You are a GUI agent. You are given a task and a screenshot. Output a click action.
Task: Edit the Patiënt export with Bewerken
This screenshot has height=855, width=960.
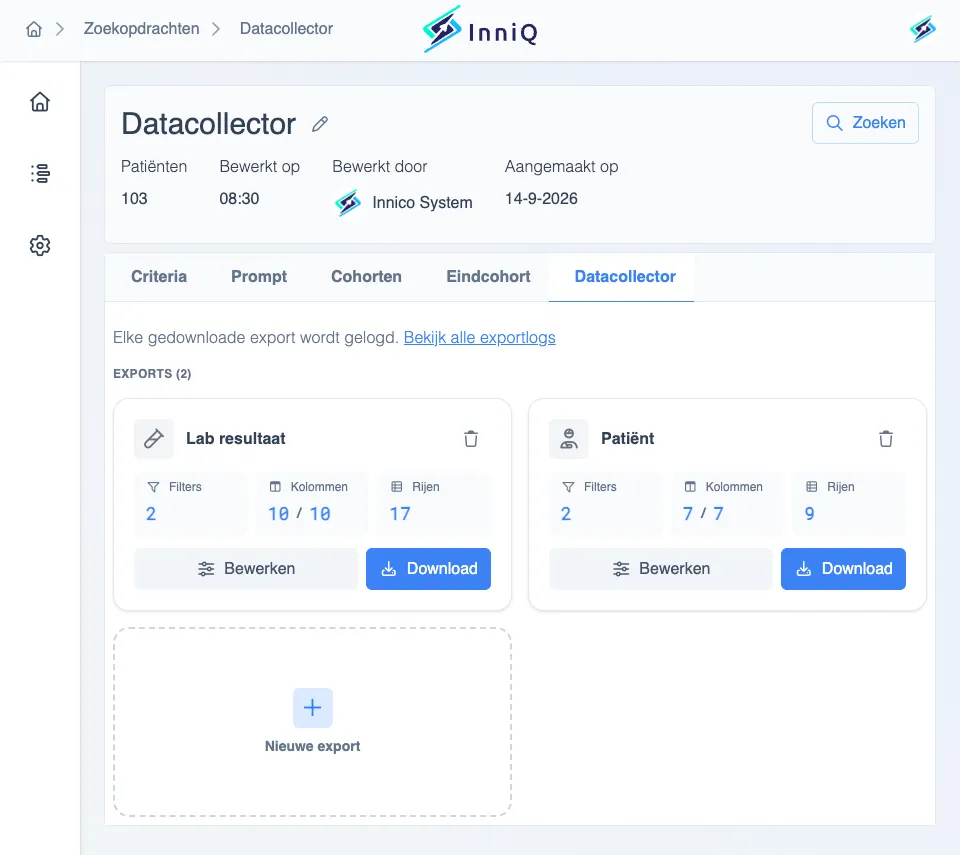coord(661,569)
